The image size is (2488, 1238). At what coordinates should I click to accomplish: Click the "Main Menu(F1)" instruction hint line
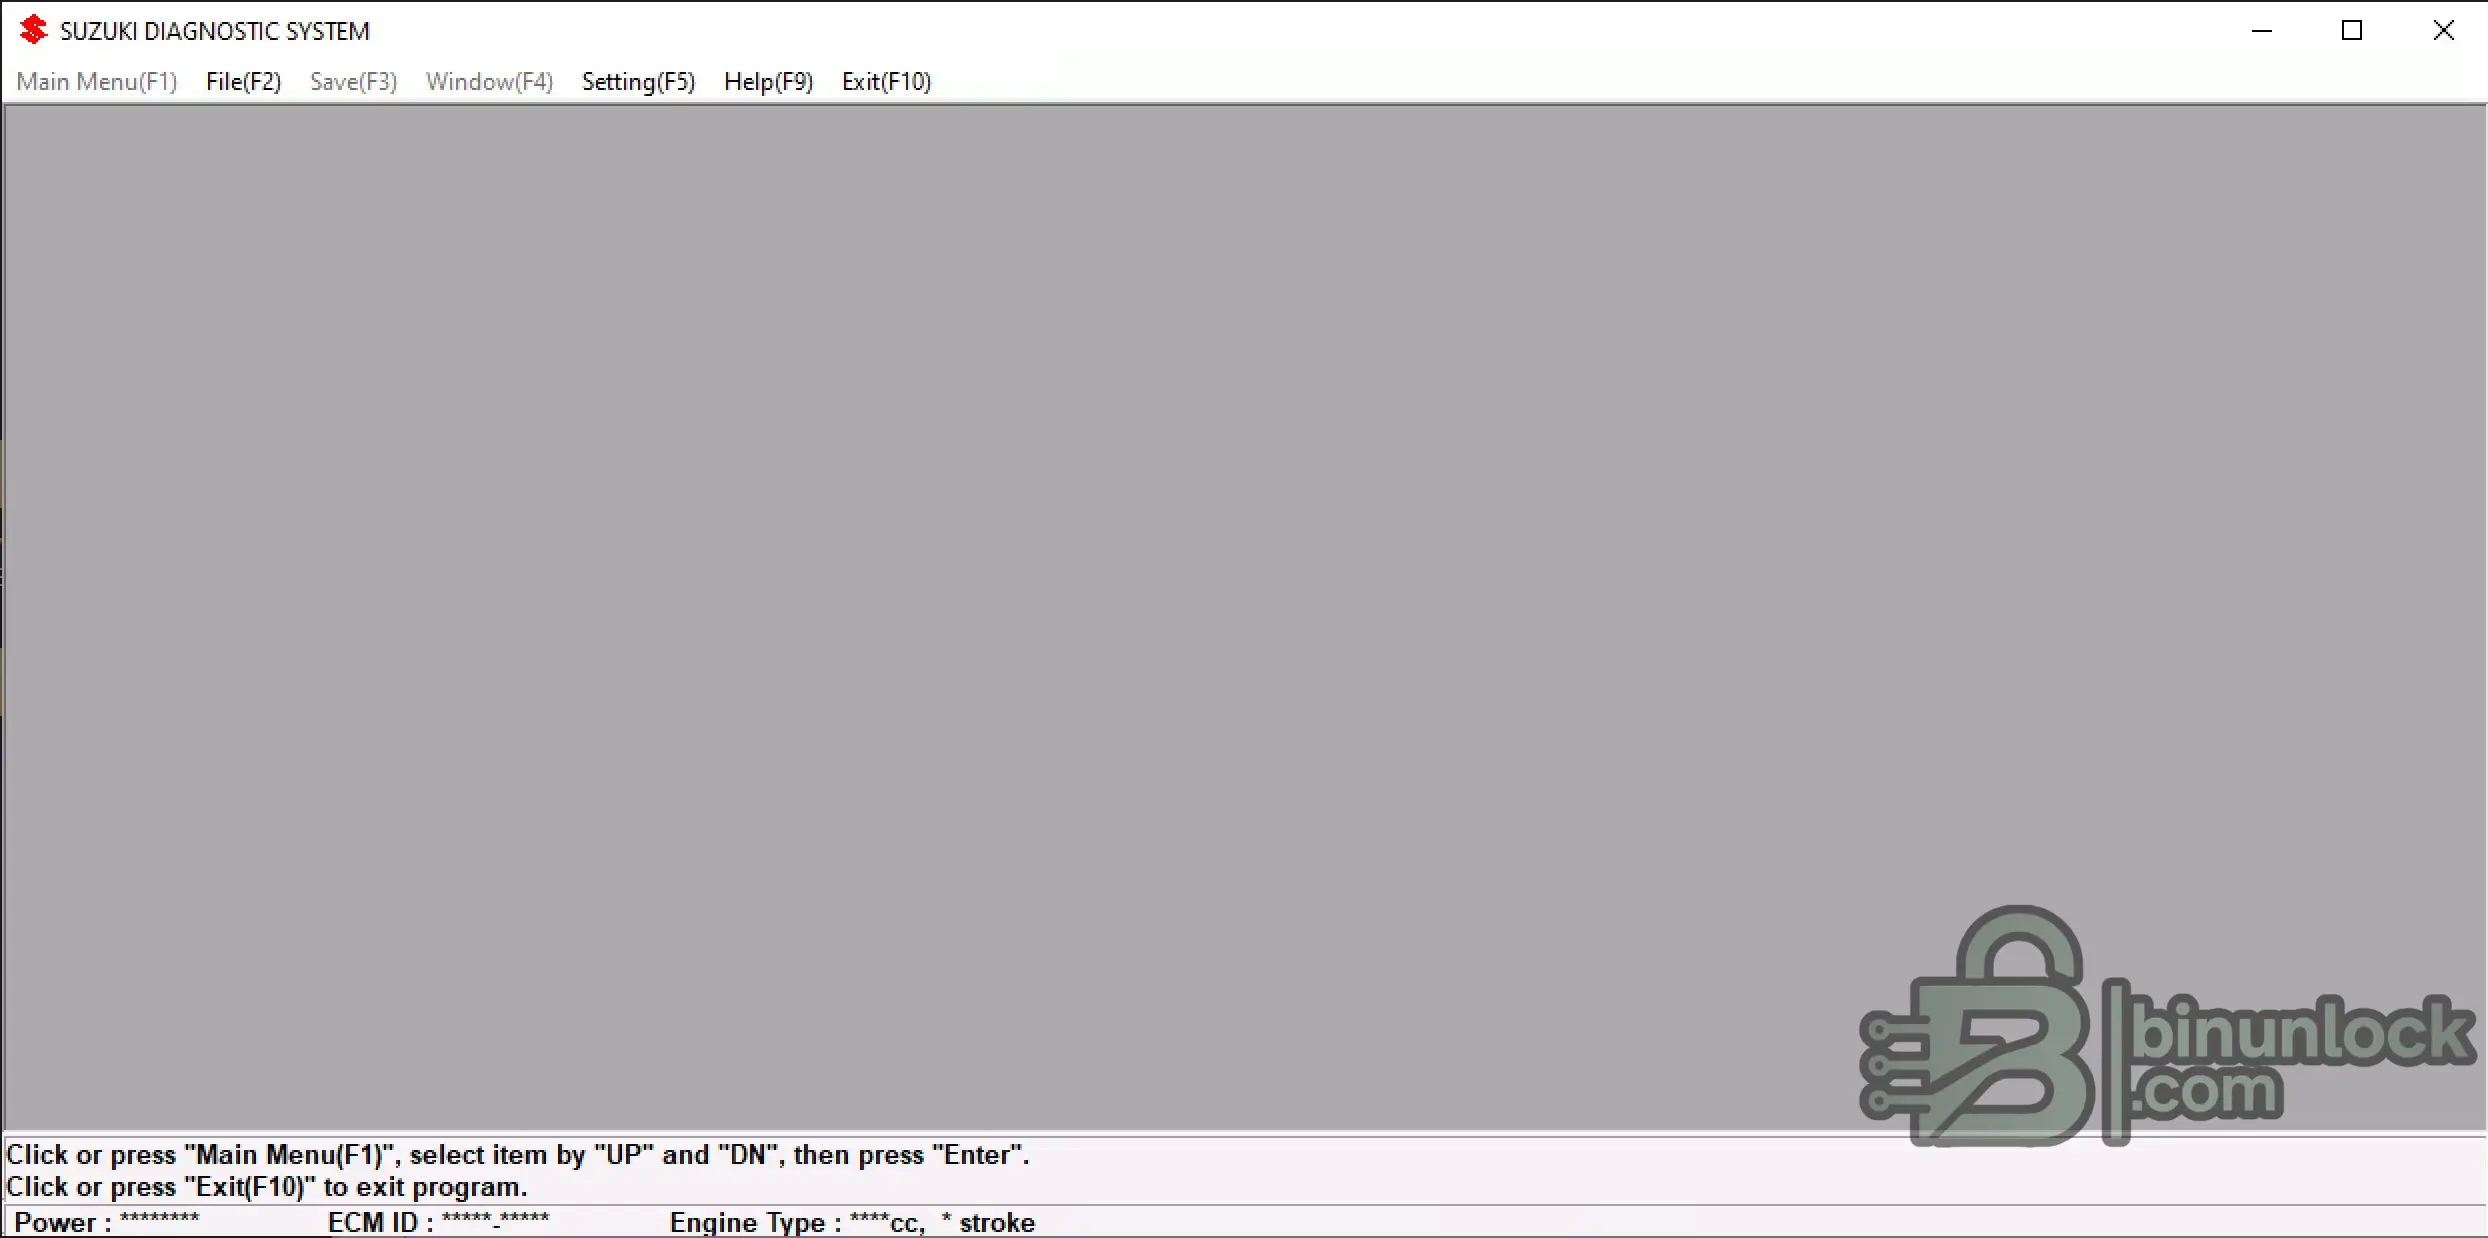point(518,1155)
